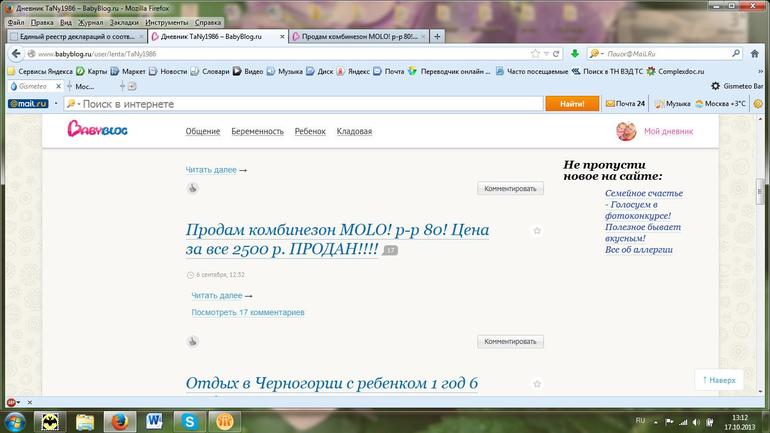The height and width of the screenshot is (433, 770).
Task: Check Москва +3°C weather widget
Action: pyautogui.click(x=720, y=104)
